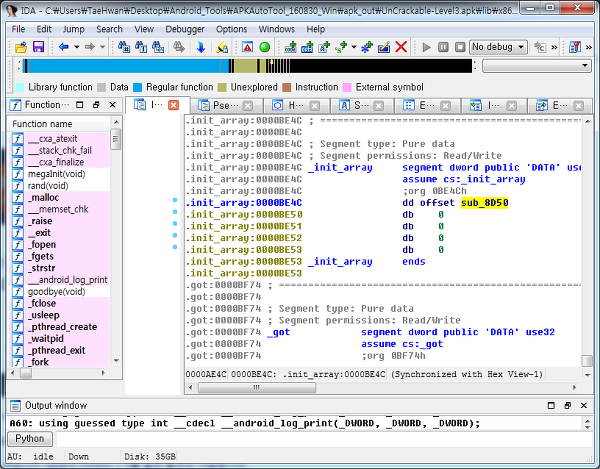Viewport: 600px width, 469px height.
Task: Maximize the Output window panel
Action: [x=551, y=405]
